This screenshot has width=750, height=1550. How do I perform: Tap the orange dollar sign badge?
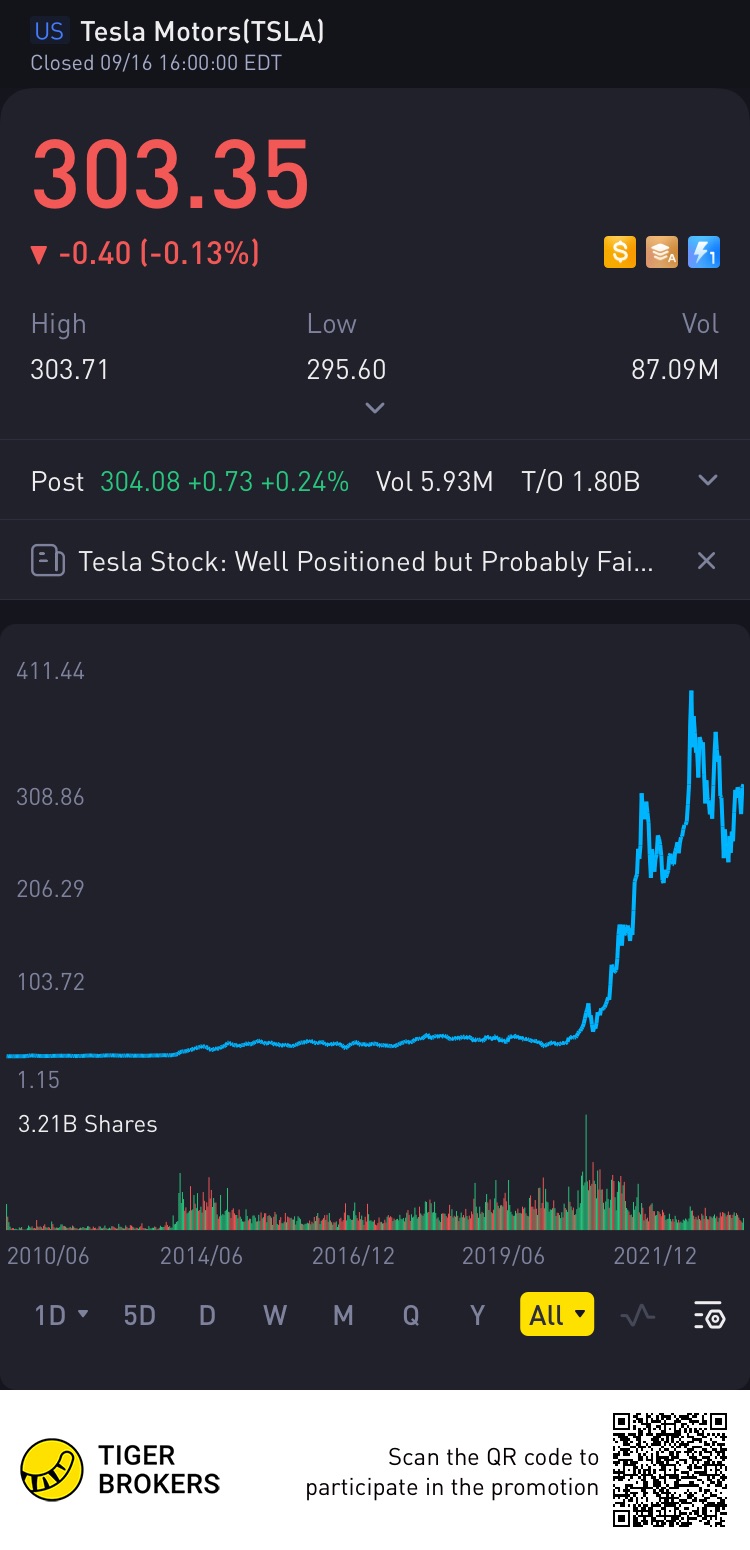620,252
